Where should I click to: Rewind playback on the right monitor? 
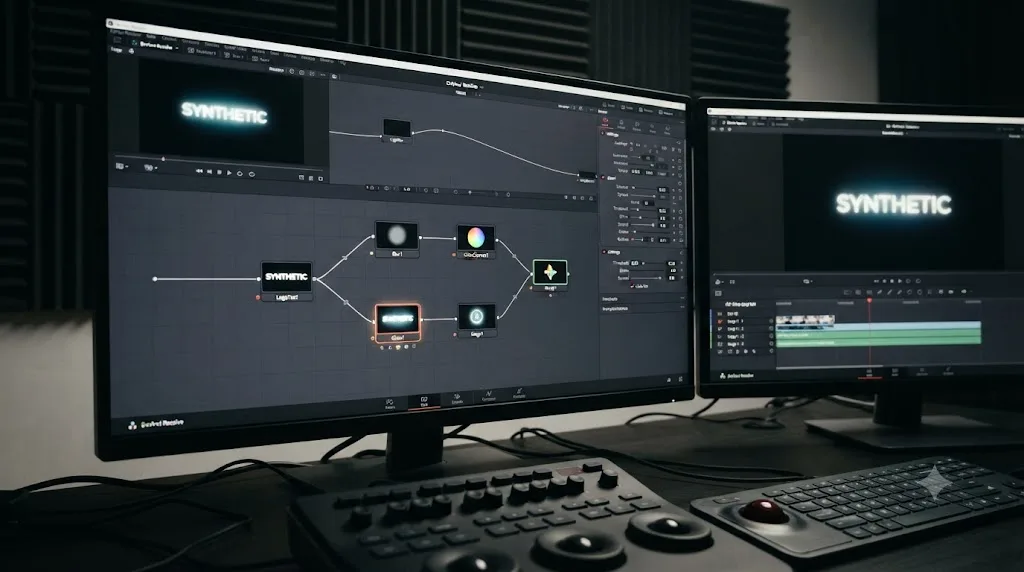[876, 281]
